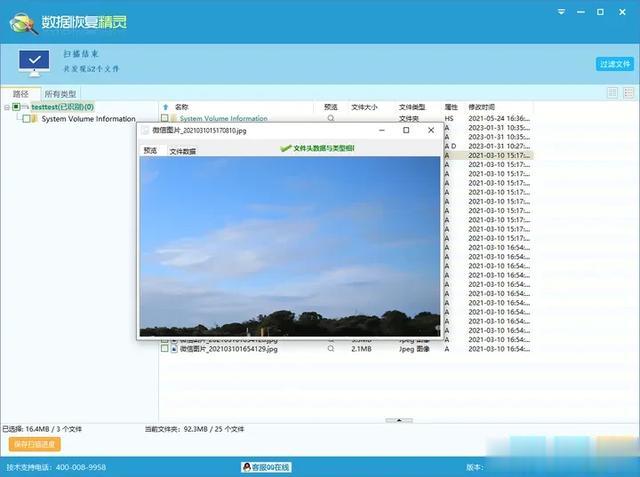This screenshot has height=477, width=640.
Task: Click 当前文件夹: 92.3MB / 25 个文件 status
Action: pos(194,429)
